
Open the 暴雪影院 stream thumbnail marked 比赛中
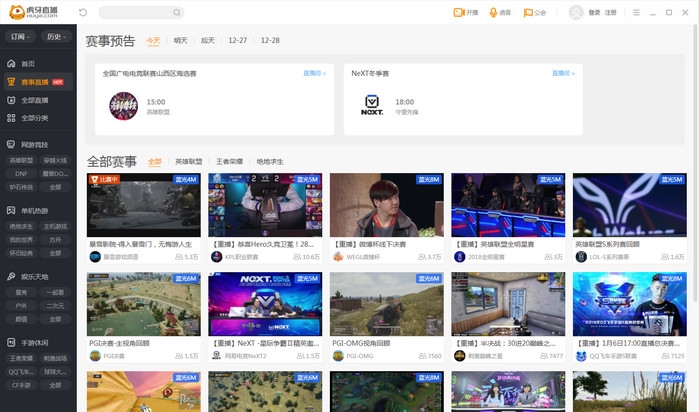pyautogui.click(x=144, y=205)
